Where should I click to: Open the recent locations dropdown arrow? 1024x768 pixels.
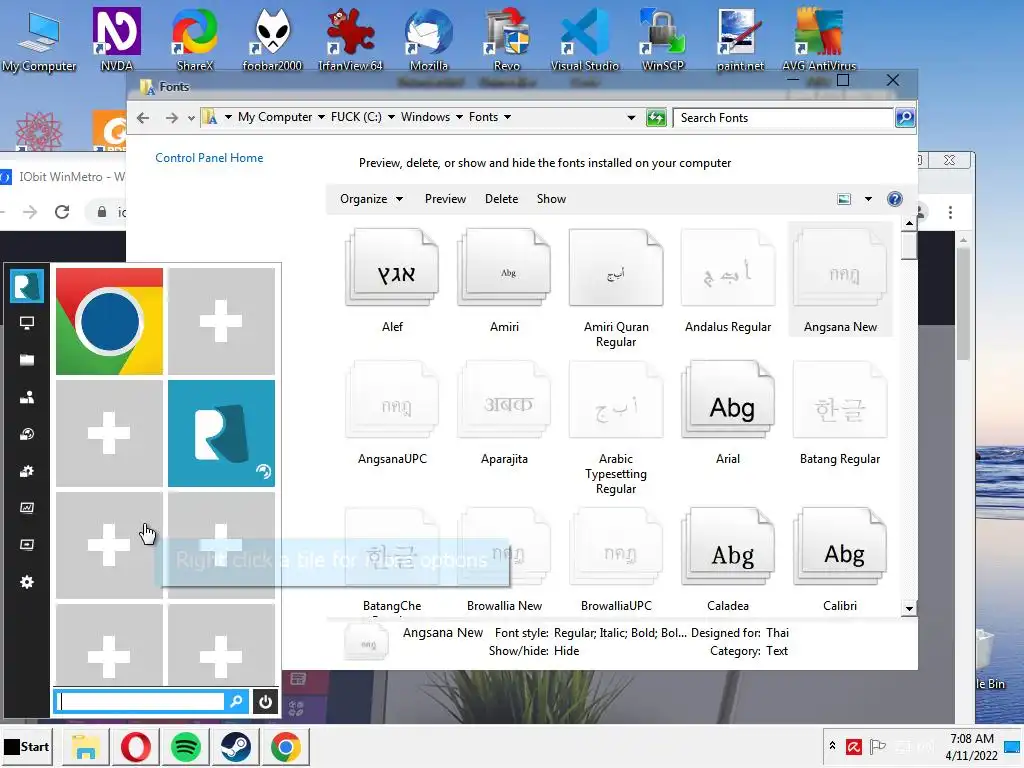click(191, 118)
